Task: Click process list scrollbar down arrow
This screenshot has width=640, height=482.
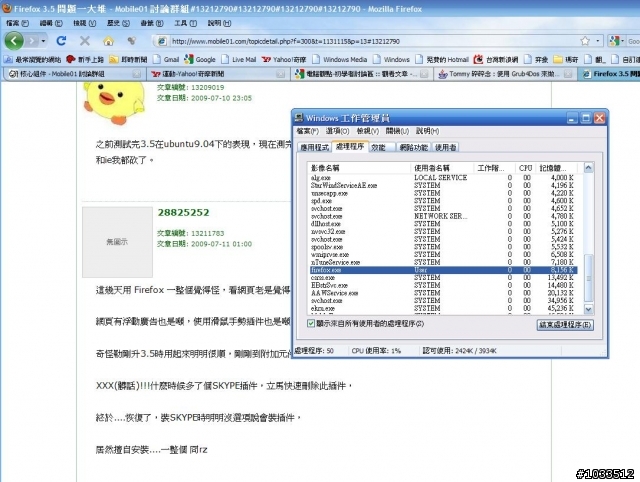Action: point(589,309)
